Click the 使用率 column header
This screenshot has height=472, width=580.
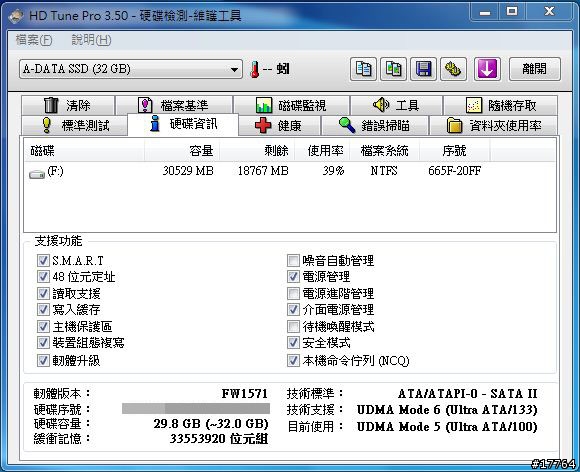(x=322, y=151)
